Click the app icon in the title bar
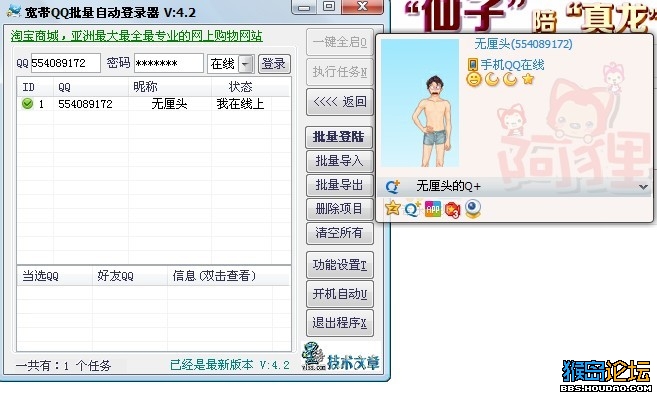The height and width of the screenshot is (397, 657). click(x=14, y=11)
